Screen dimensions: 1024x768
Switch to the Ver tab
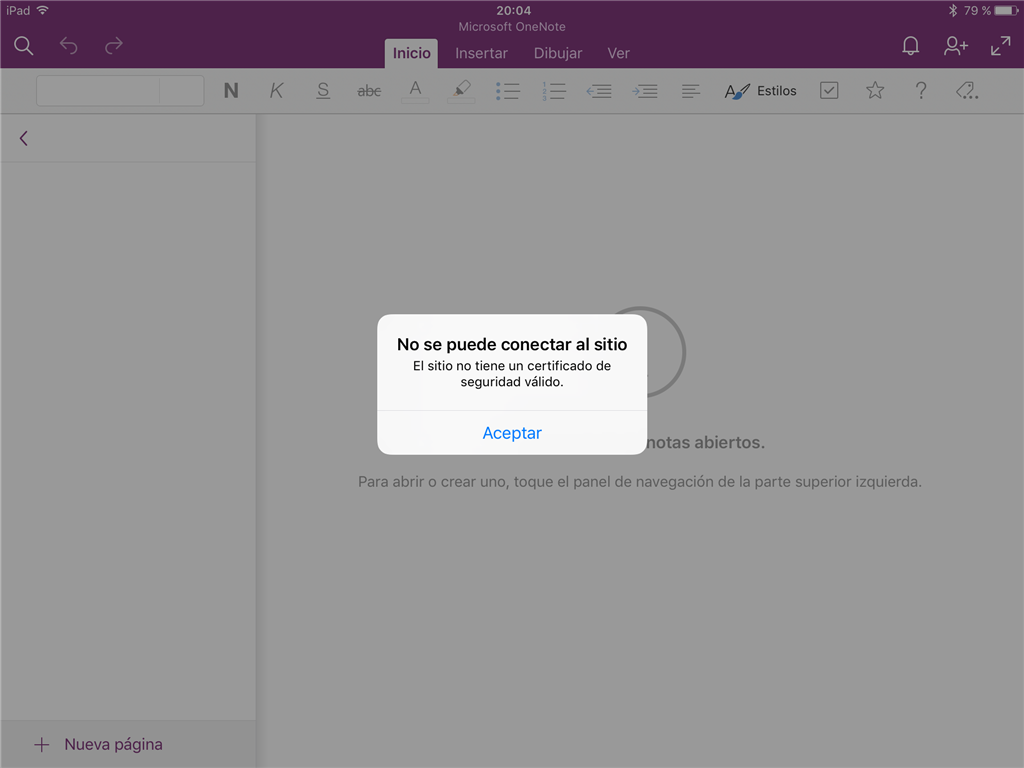pos(618,54)
